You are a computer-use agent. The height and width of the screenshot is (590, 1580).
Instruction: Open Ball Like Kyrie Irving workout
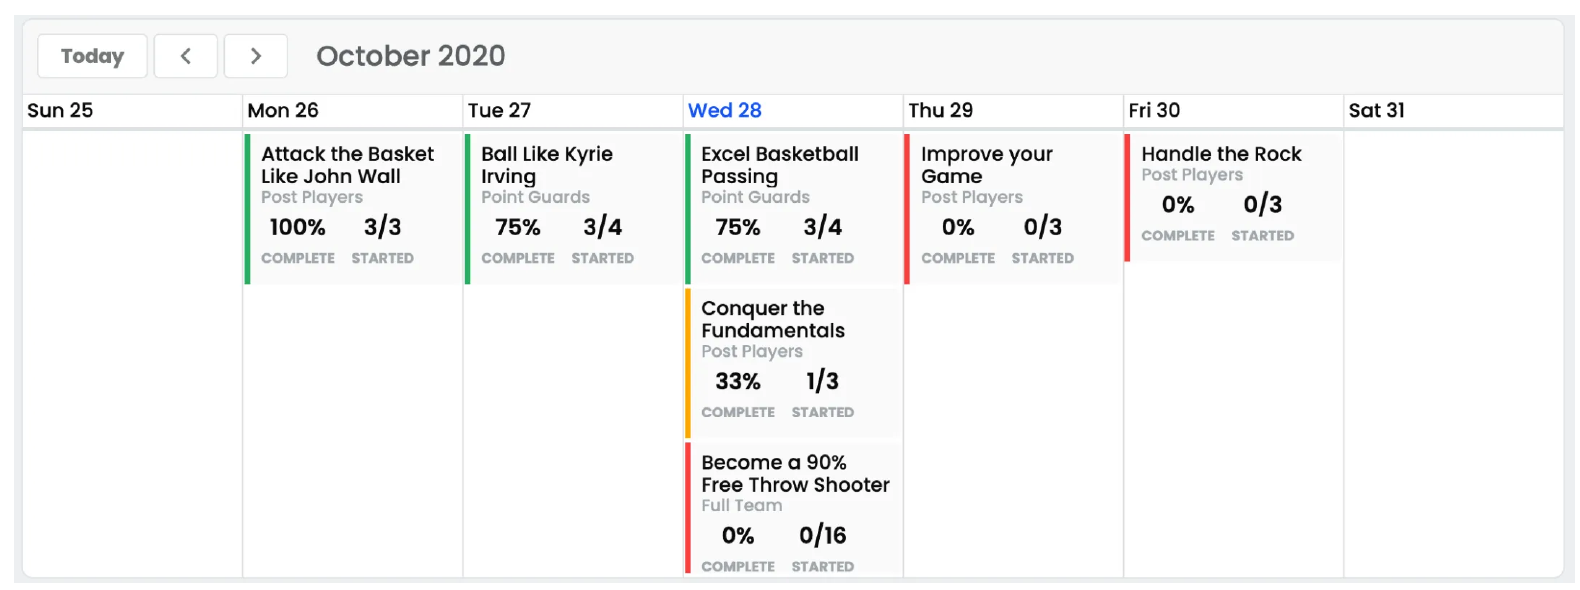tap(546, 165)
